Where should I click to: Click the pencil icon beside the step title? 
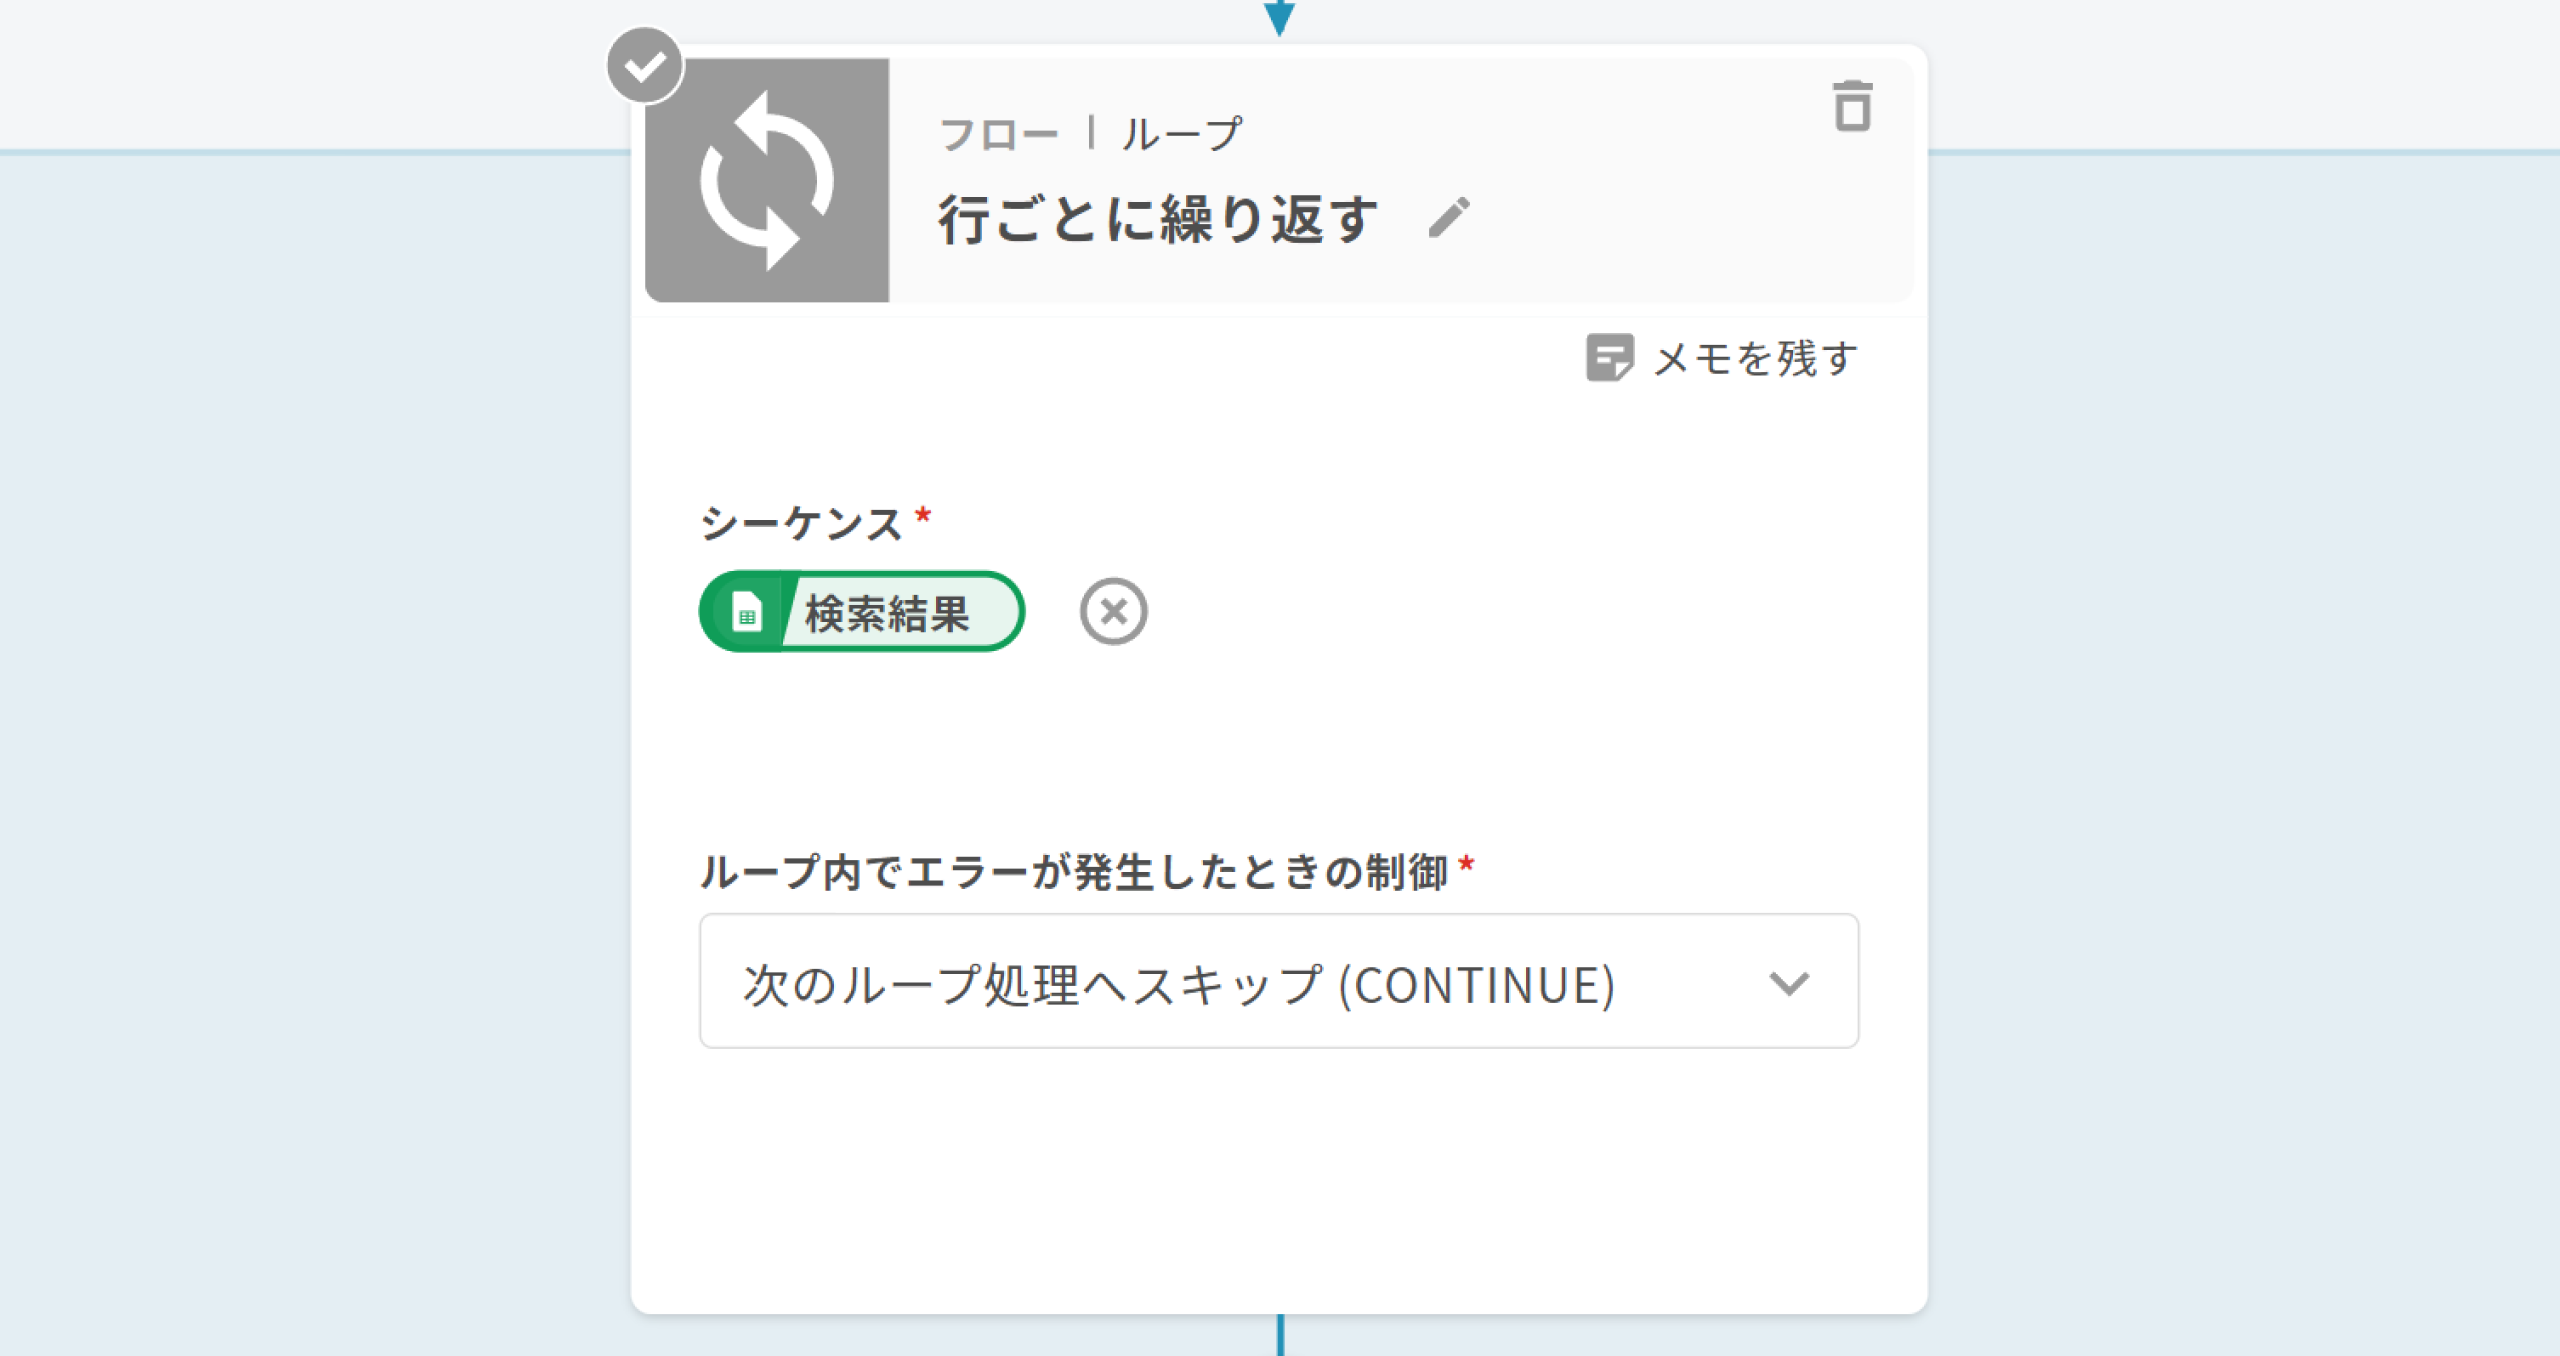coord(1449,217)
